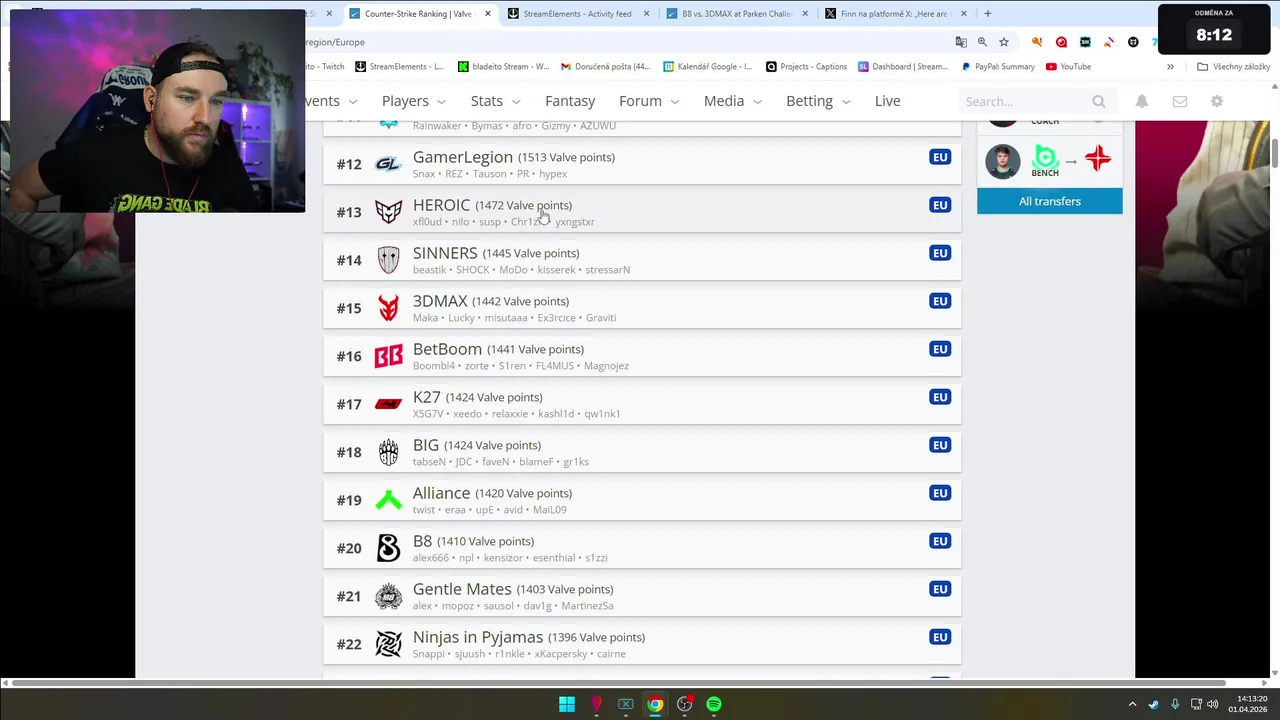Viewport: 1280px width, 720px height.
Task: Click the BIG team logo
Action: (388, 452)
